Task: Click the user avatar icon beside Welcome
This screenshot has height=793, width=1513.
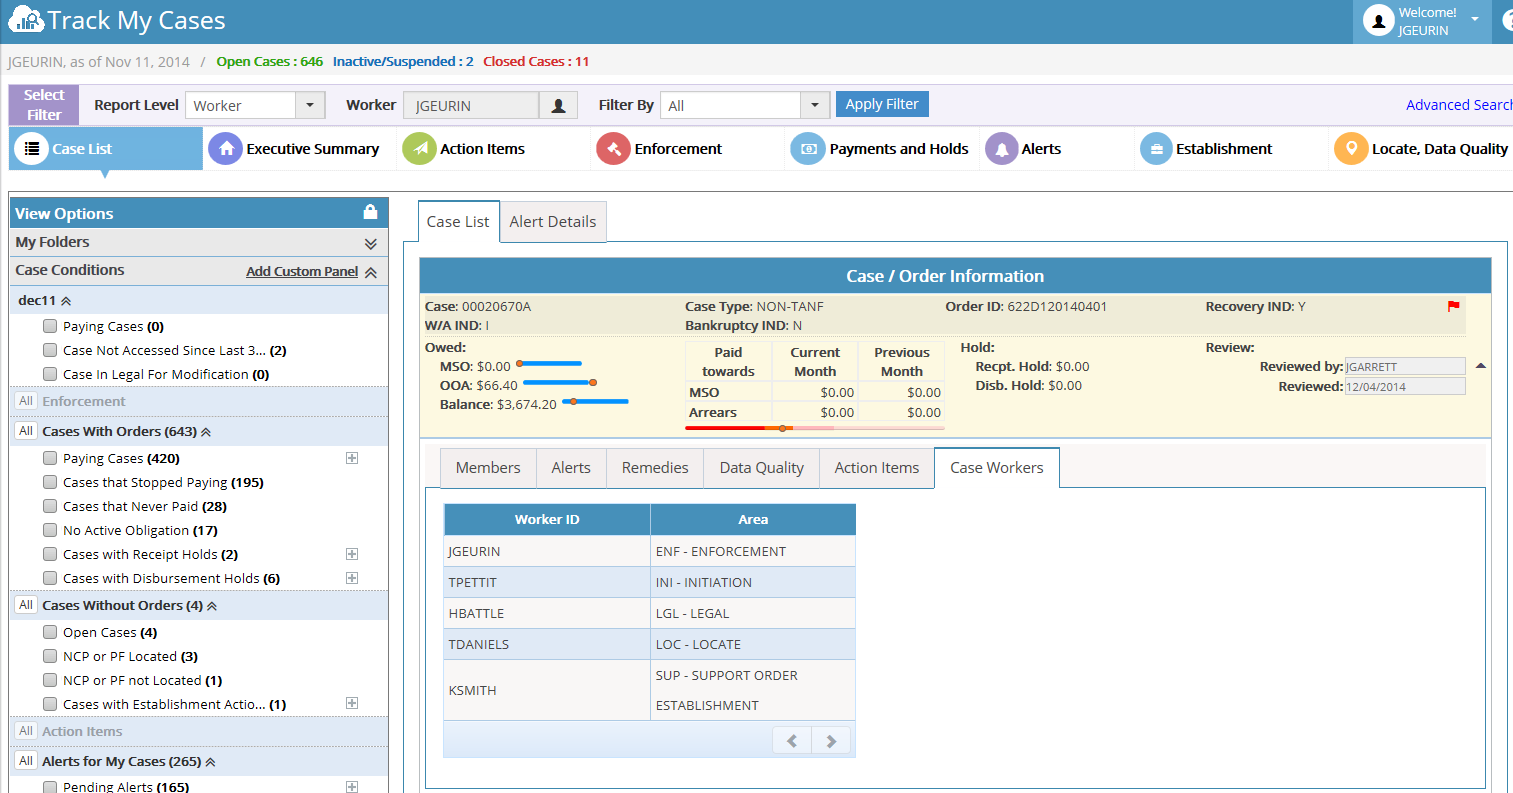Action: [x=1378, y=21]
